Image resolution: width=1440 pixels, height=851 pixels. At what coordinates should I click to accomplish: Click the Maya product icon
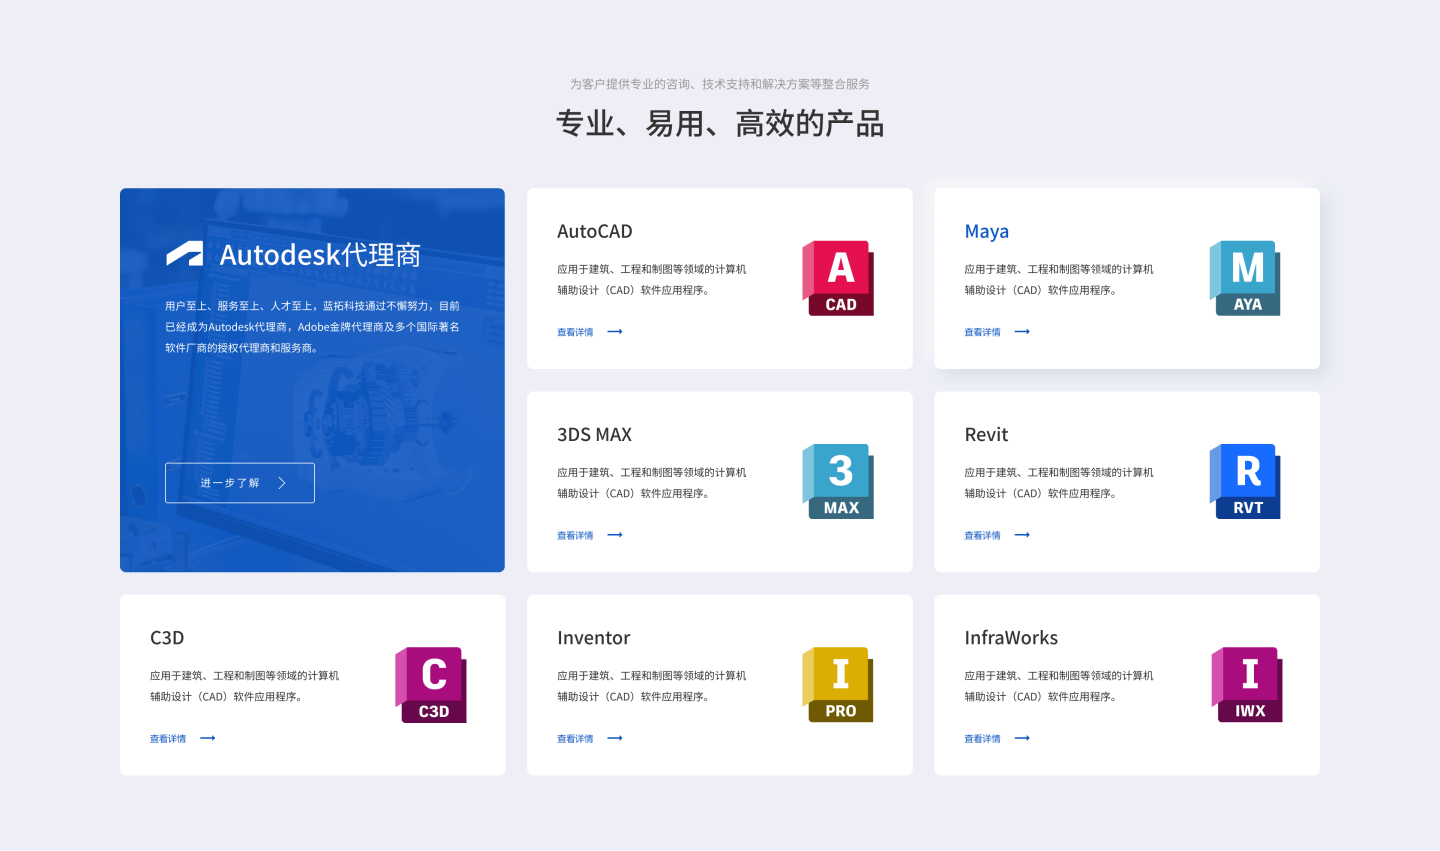pyautogui.click(x=1245, y=278)
